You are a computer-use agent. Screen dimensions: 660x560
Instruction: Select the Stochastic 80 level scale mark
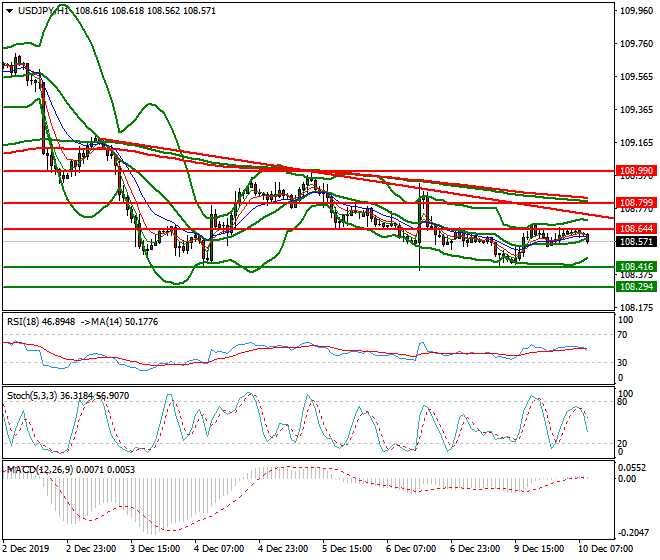click(622, 402)
